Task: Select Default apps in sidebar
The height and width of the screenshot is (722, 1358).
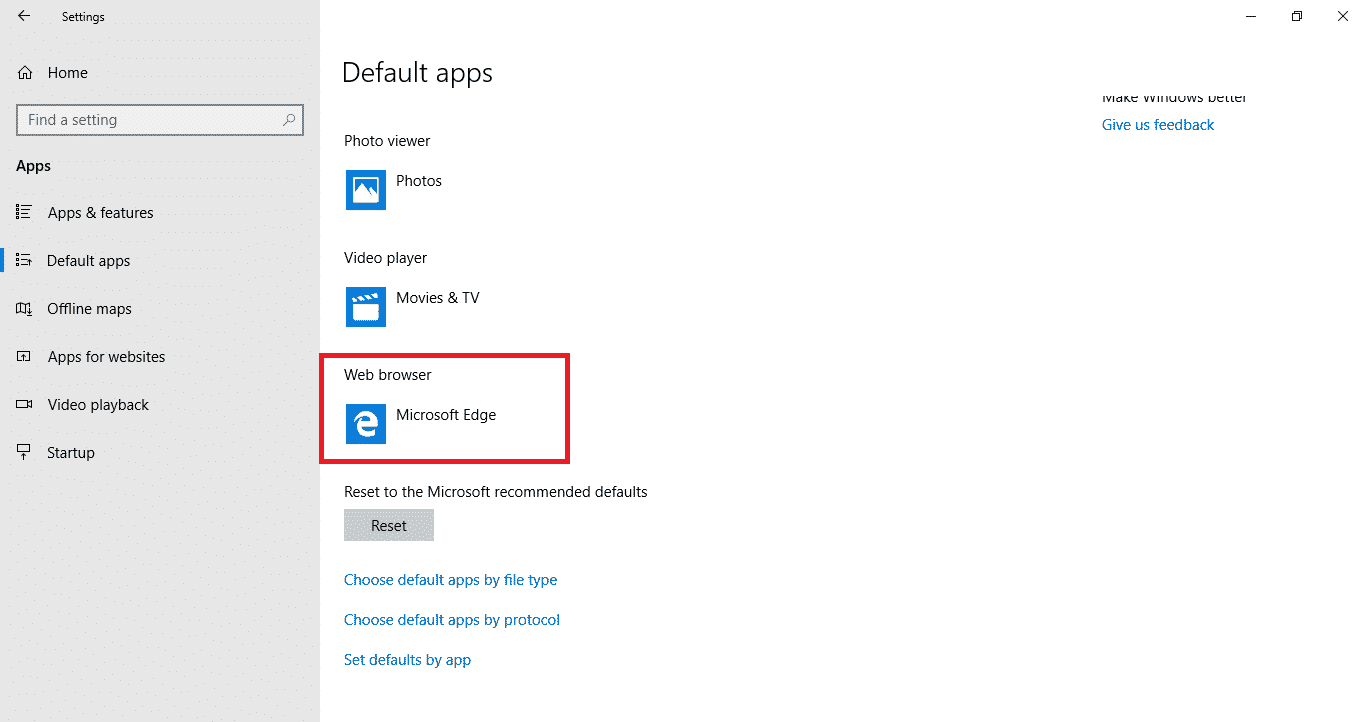Action: 88,261
